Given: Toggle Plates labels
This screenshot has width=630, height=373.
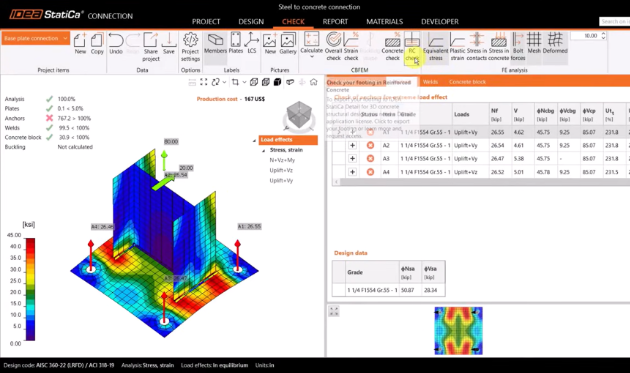Looking at the screenshot, I should click(x=235, y=43).
